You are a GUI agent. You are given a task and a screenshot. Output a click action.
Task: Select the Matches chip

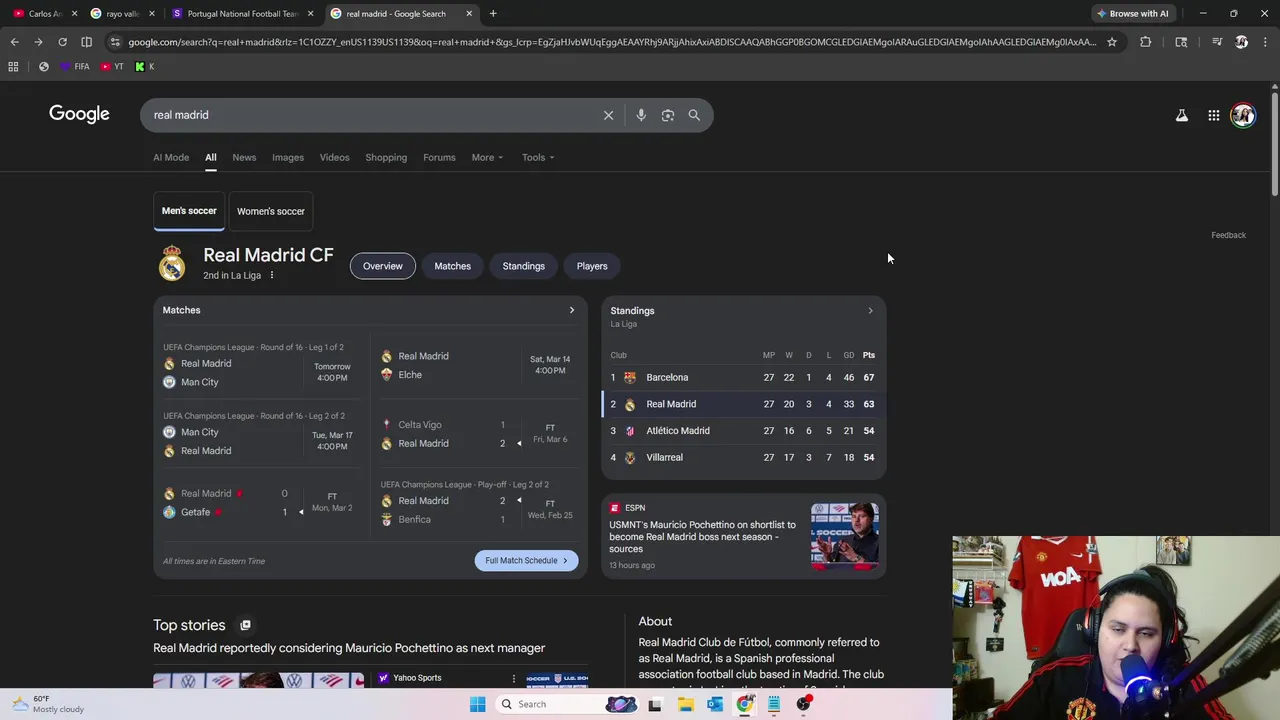452,266
